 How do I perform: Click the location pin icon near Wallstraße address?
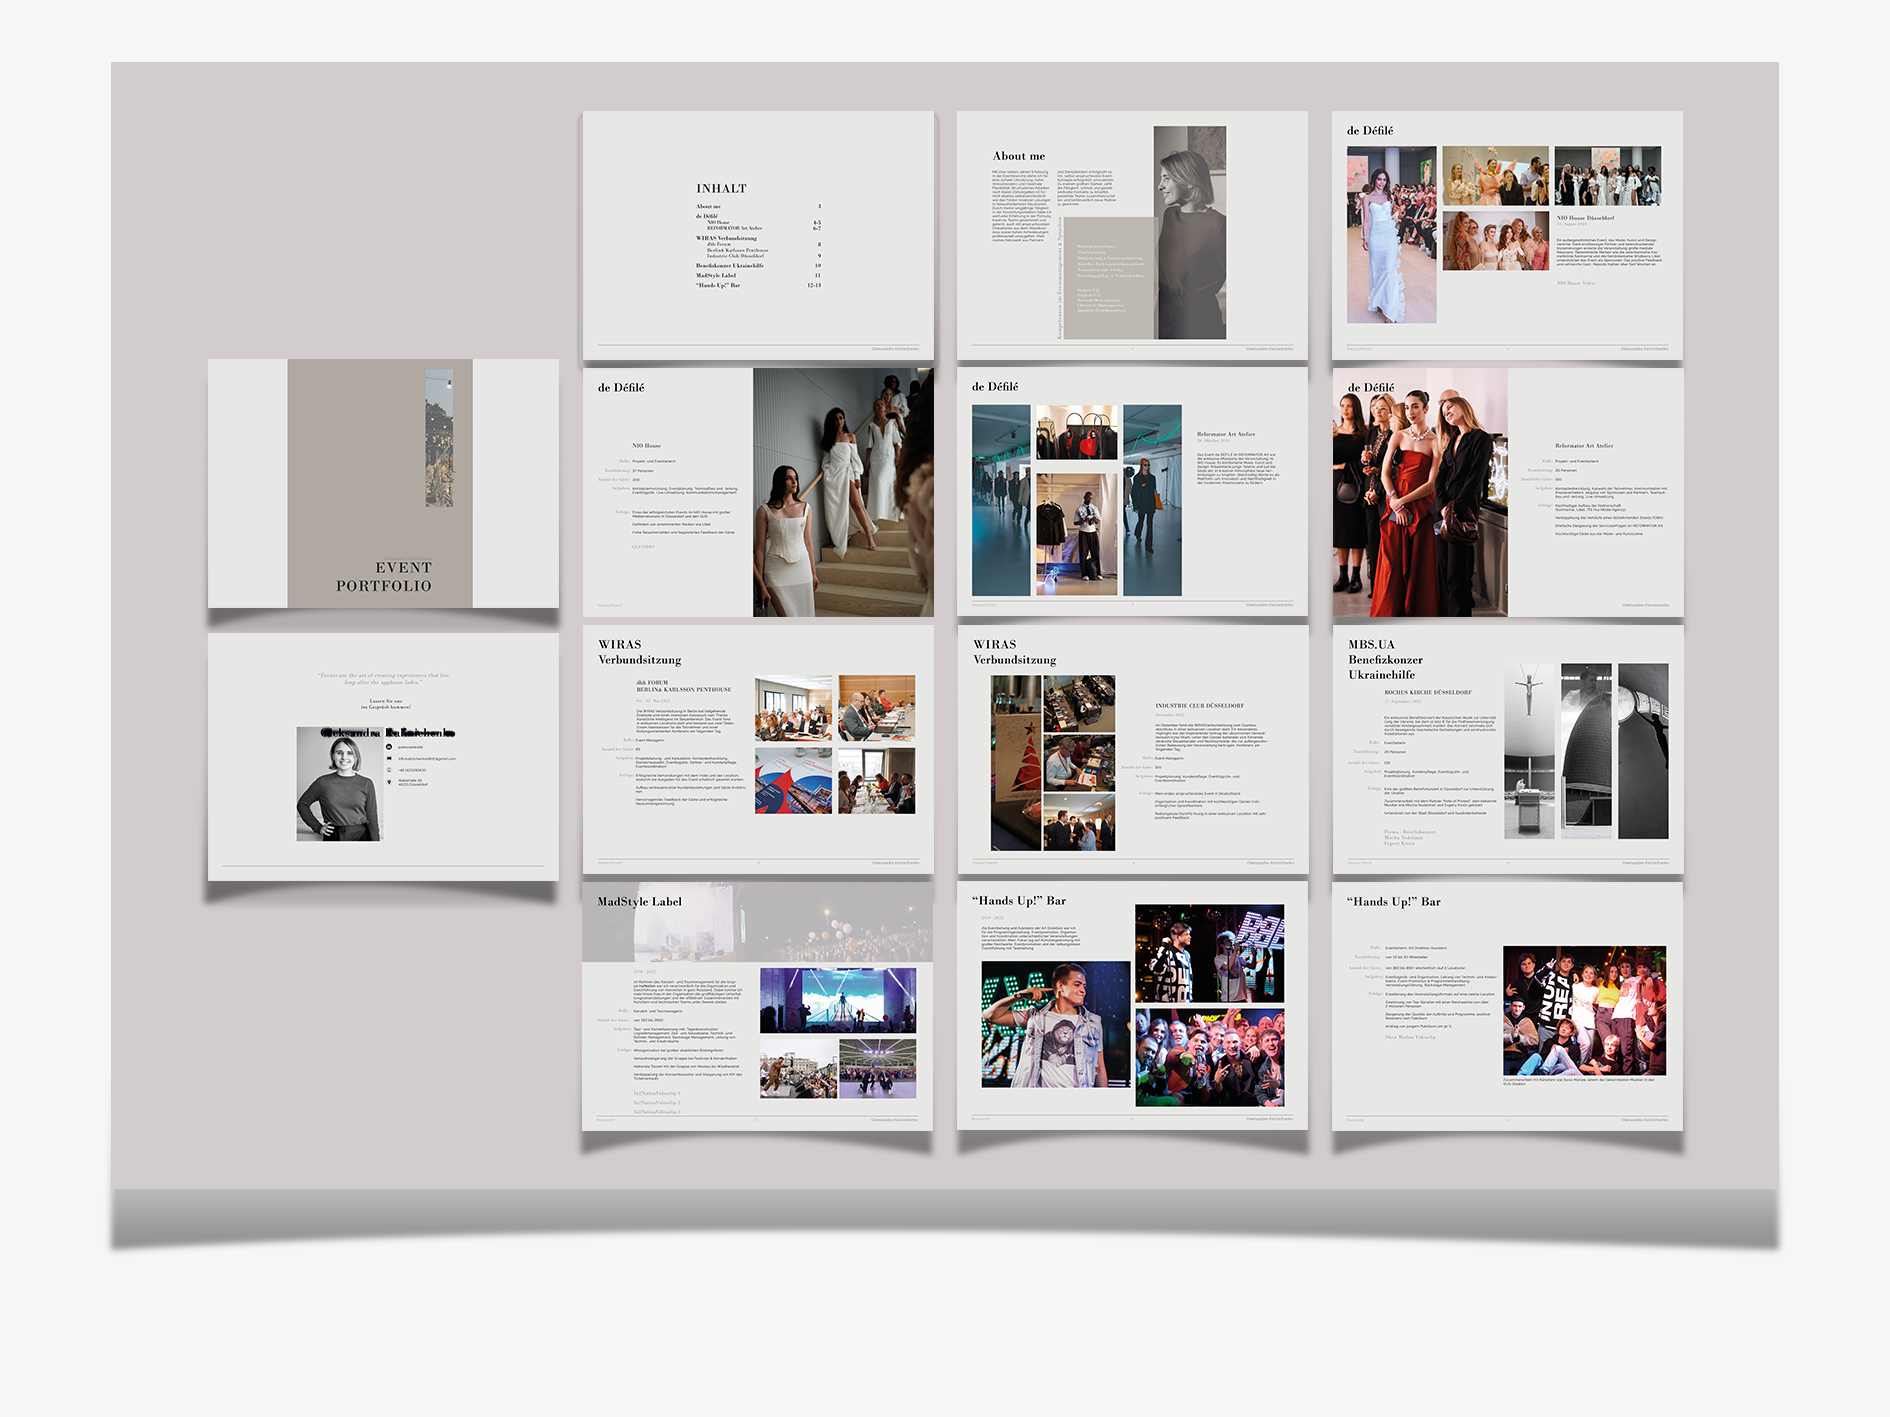pyautogui.click(x=390, y=782)
